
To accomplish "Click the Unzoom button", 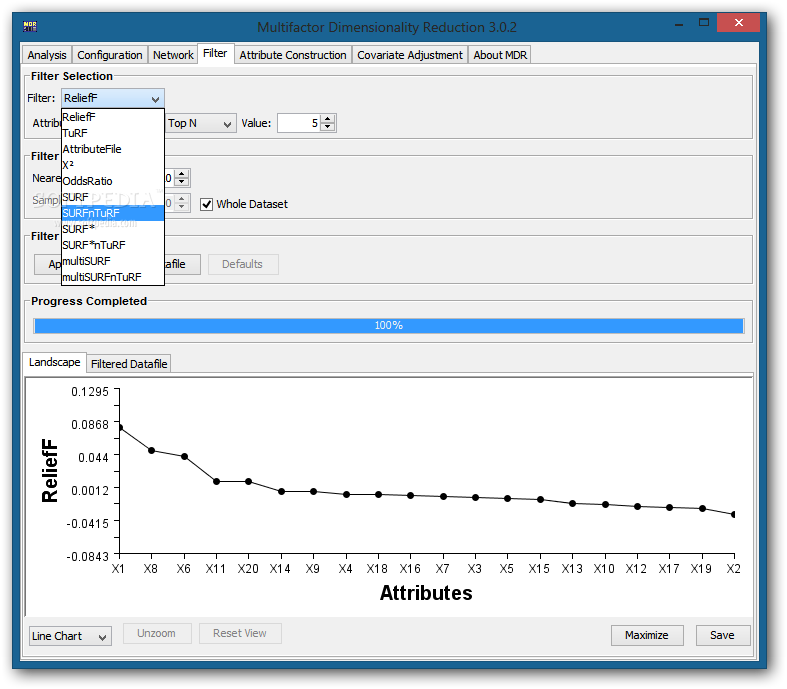I will click(x=157, y=633).
